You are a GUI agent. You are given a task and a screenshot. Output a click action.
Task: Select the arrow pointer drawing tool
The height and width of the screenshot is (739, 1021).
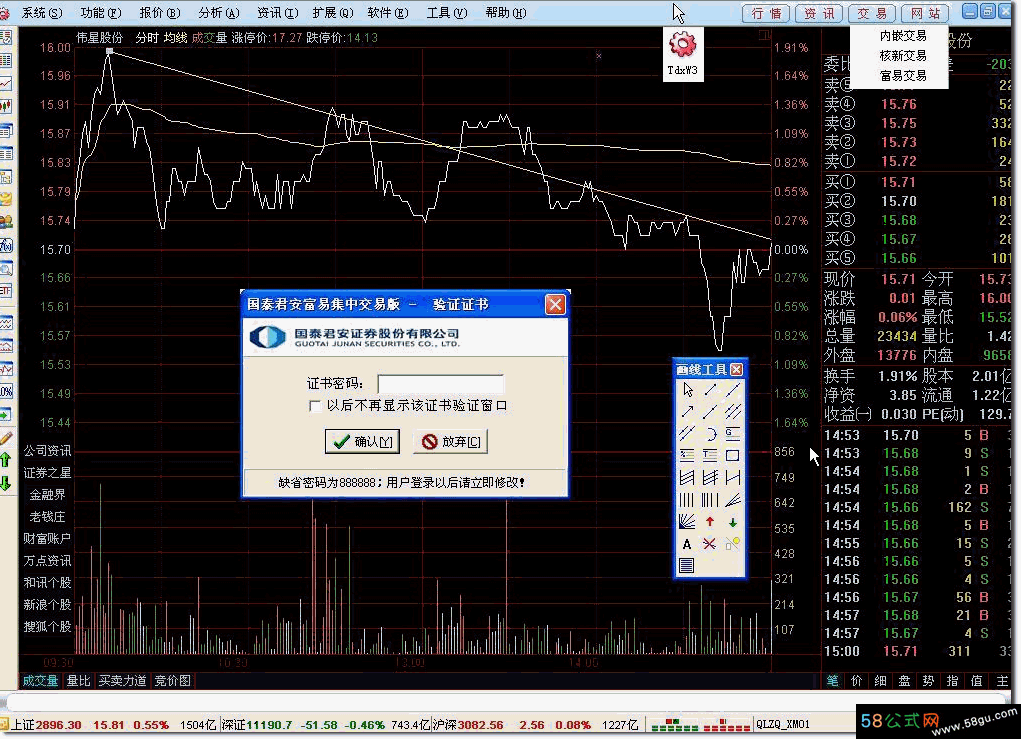coord(688,389)
